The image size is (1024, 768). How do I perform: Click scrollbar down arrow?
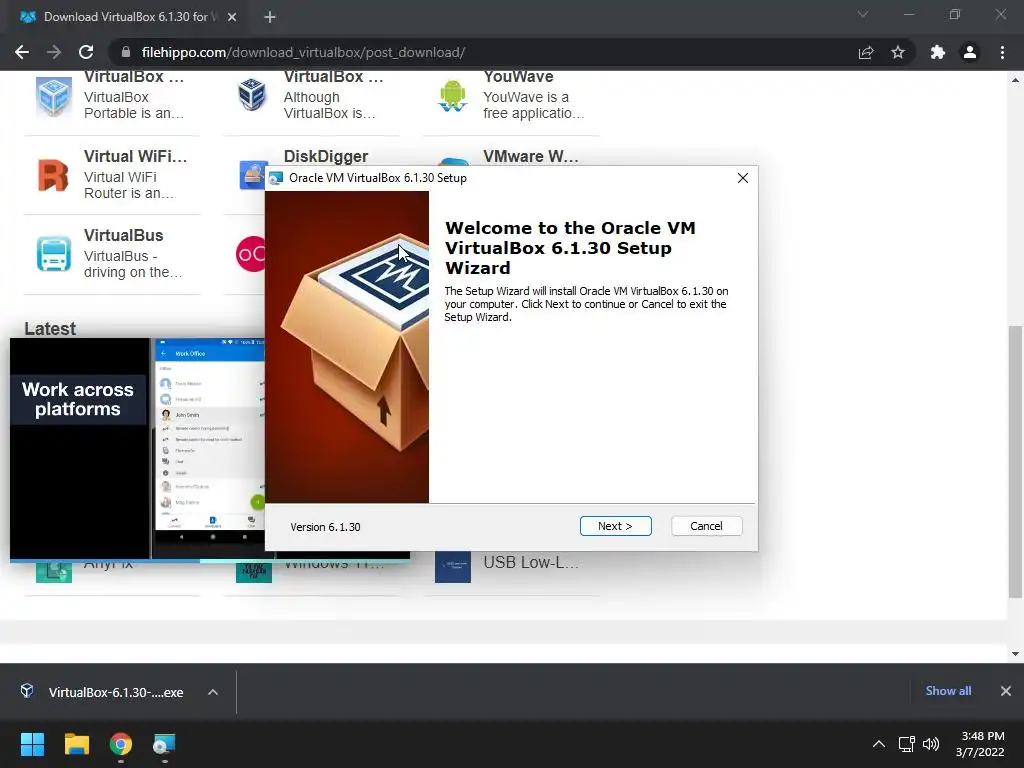tap(1015, 654)
